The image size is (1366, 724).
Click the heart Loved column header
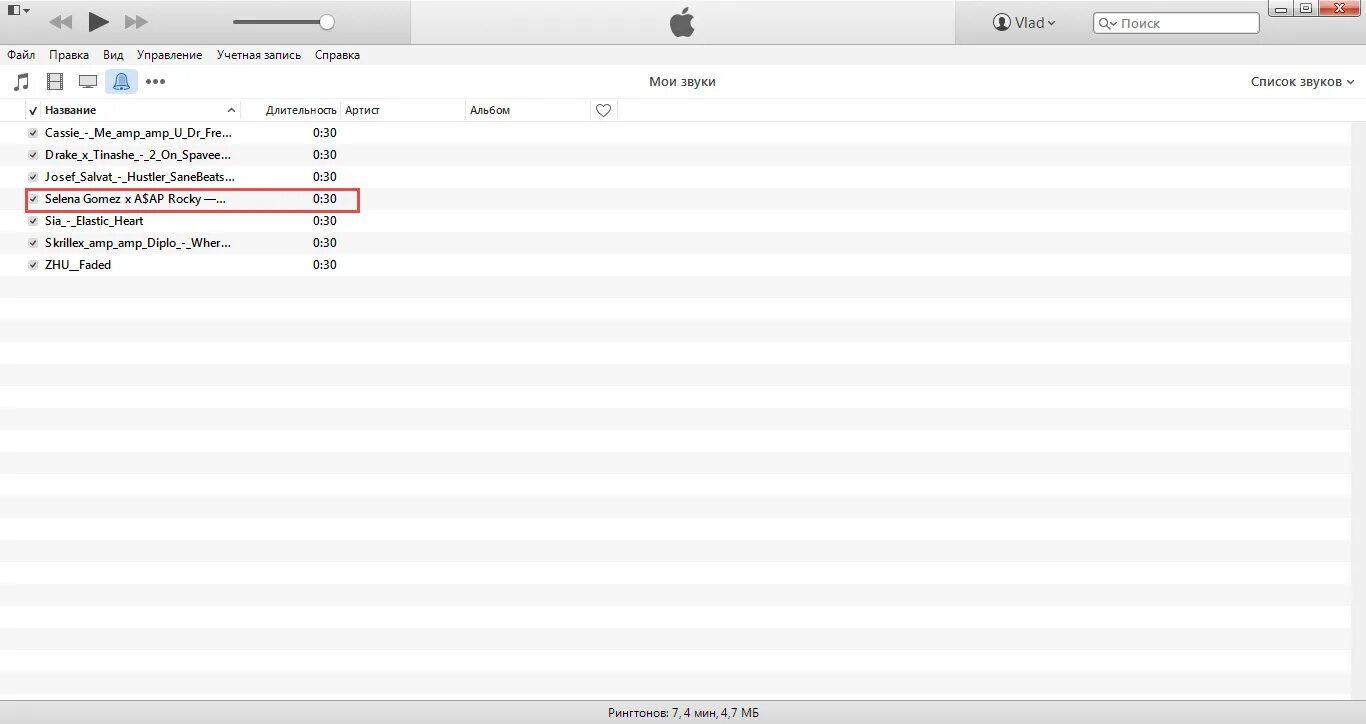(603, 110)
